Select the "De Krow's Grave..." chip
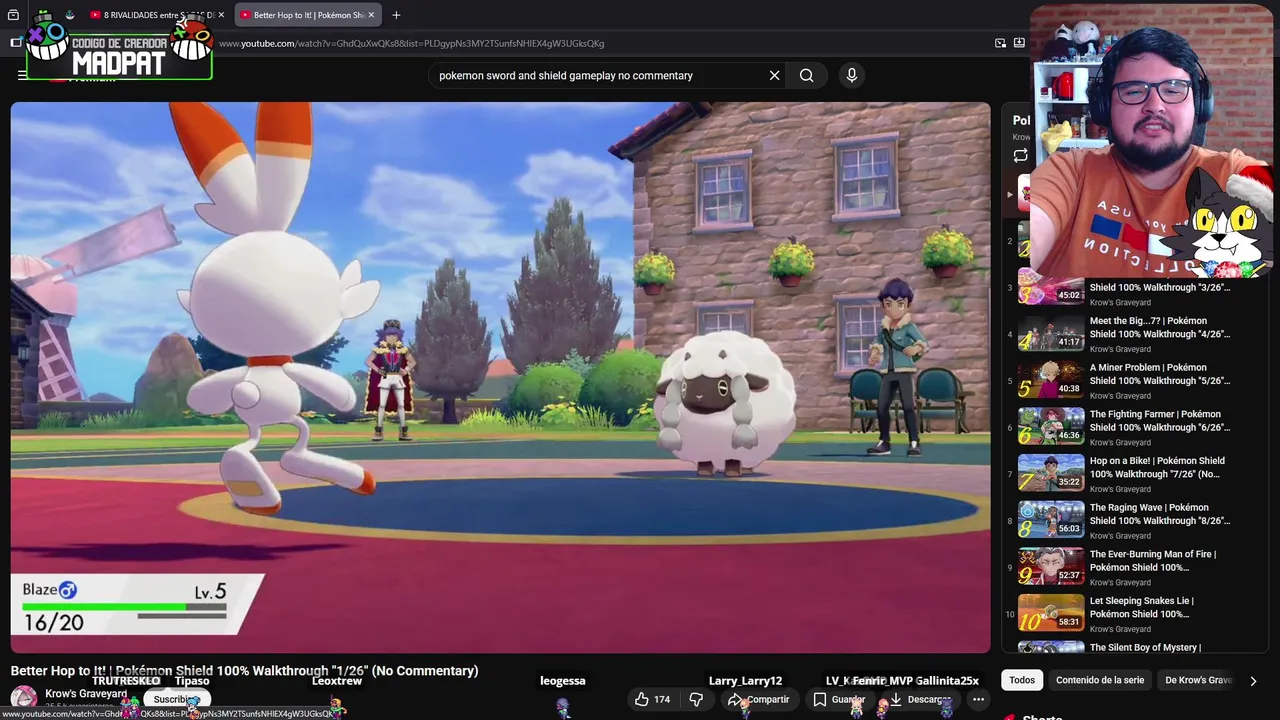This screenshot has height=720, width=1280. 1199,680
